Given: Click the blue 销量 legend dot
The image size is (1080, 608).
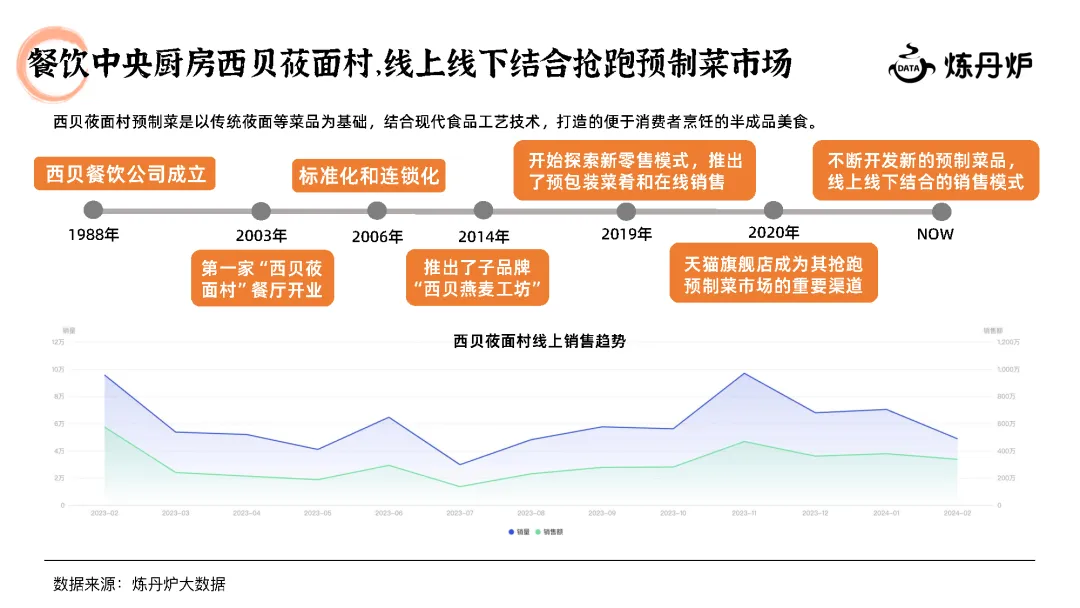Looking at the screenshot, I should click(511, 532).
